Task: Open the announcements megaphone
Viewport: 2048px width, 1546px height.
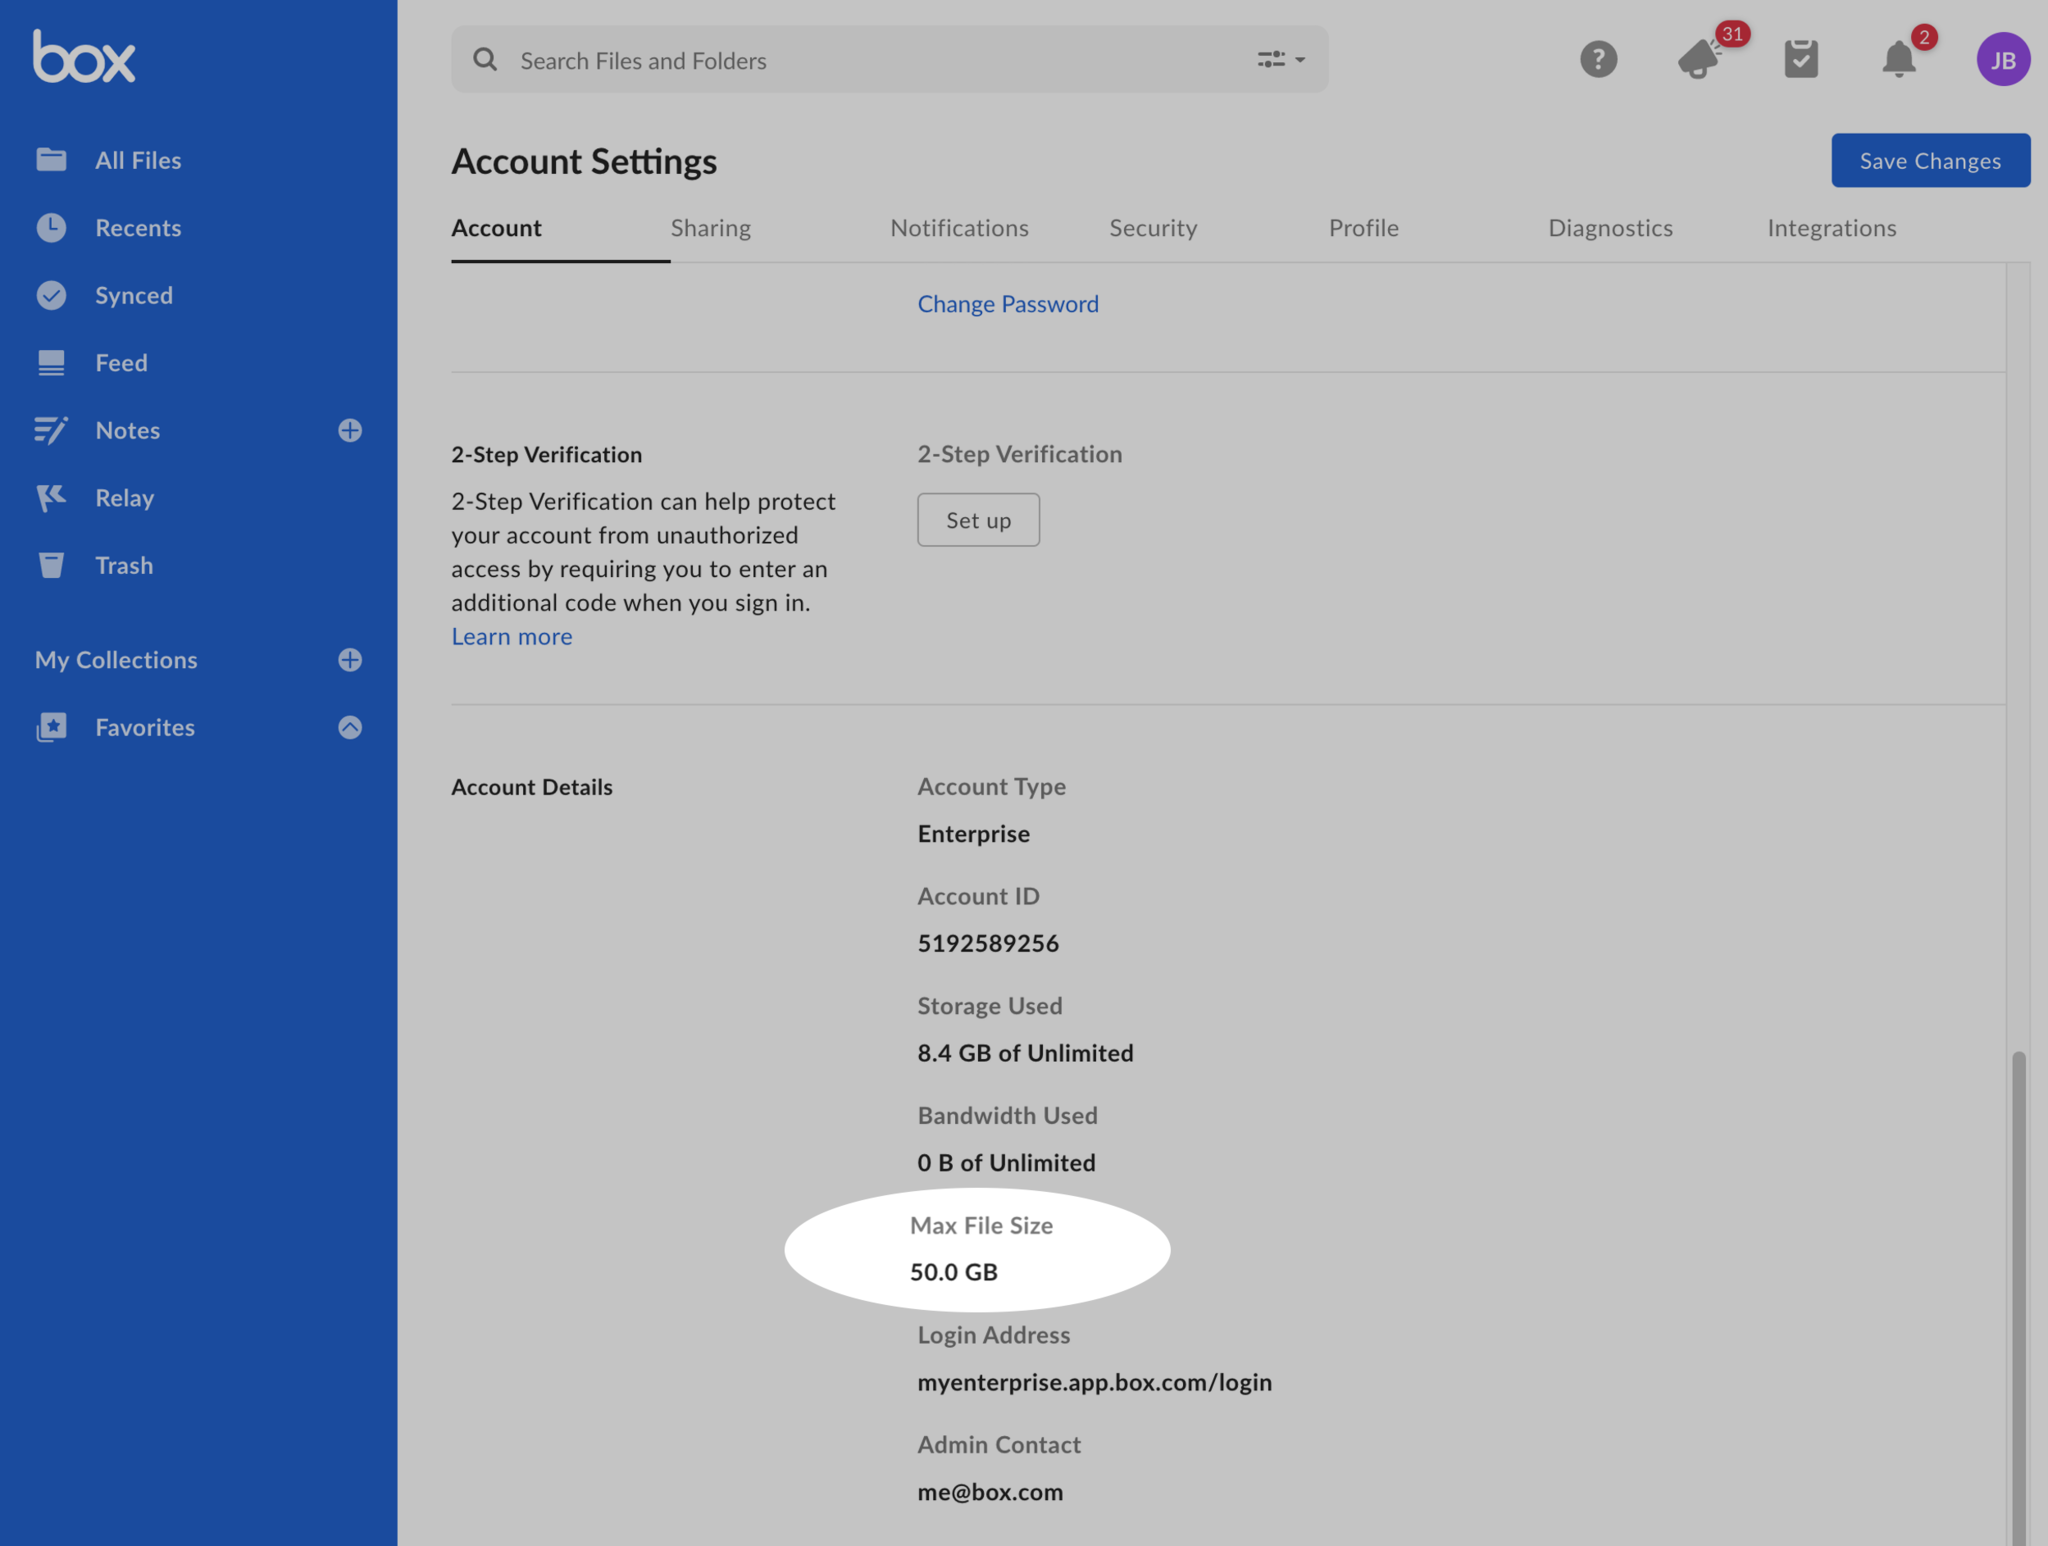Action: click(1698, 59)
